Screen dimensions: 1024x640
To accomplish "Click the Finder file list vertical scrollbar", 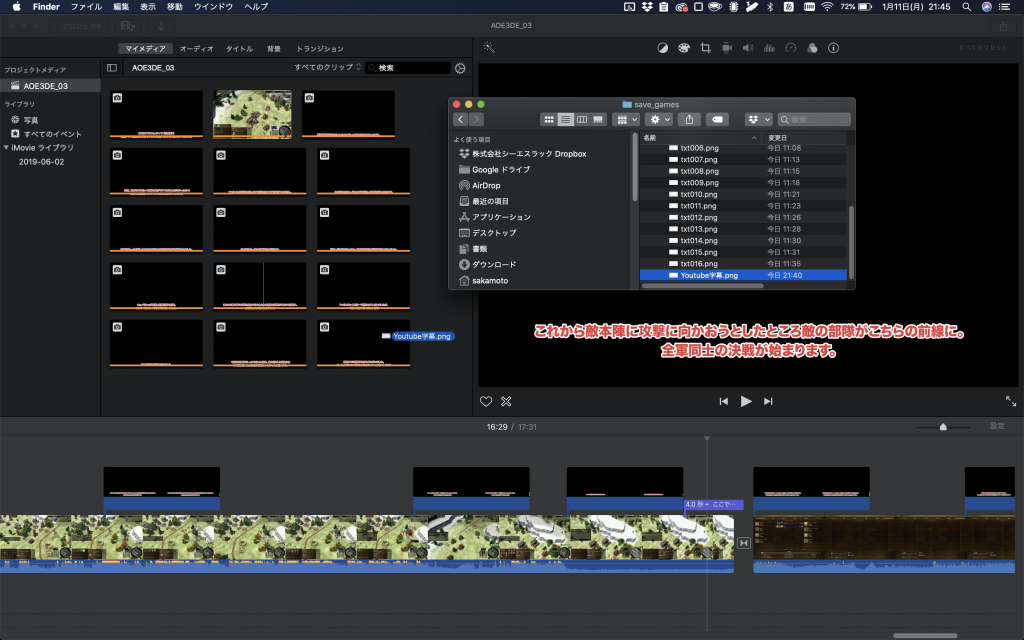I will coord(851,242).
